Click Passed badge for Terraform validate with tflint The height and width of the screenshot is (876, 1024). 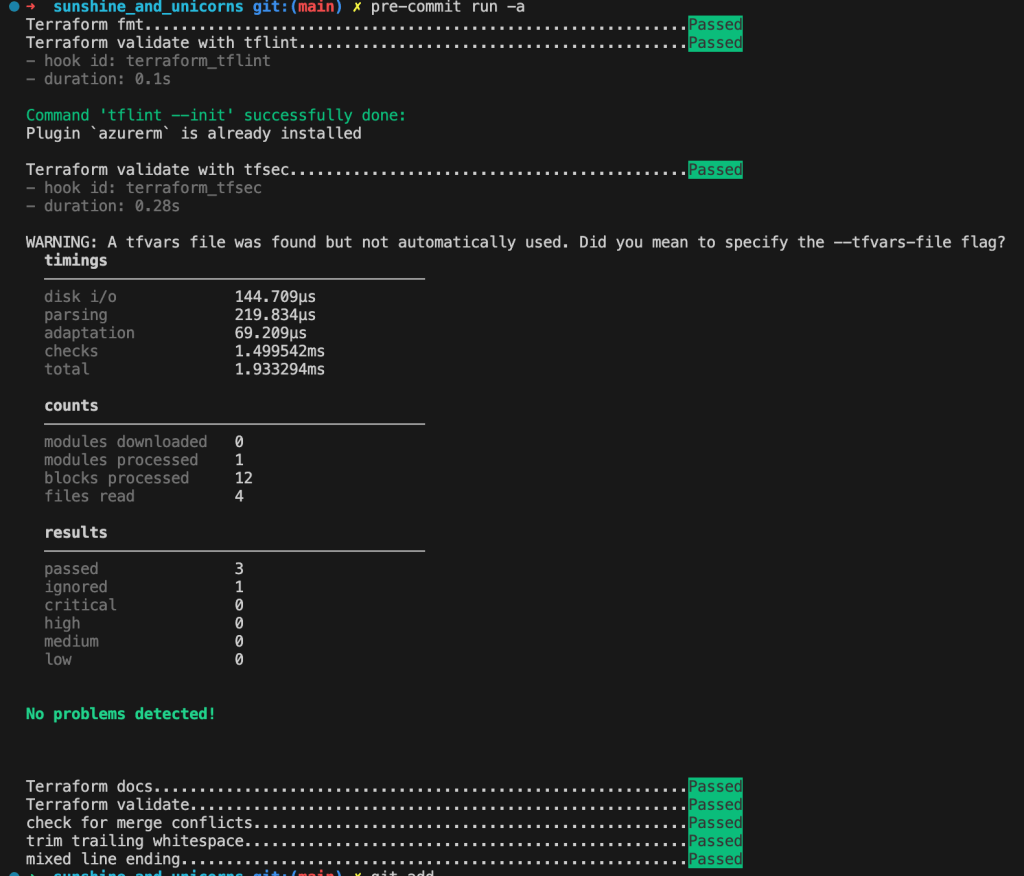pos(715,43)
